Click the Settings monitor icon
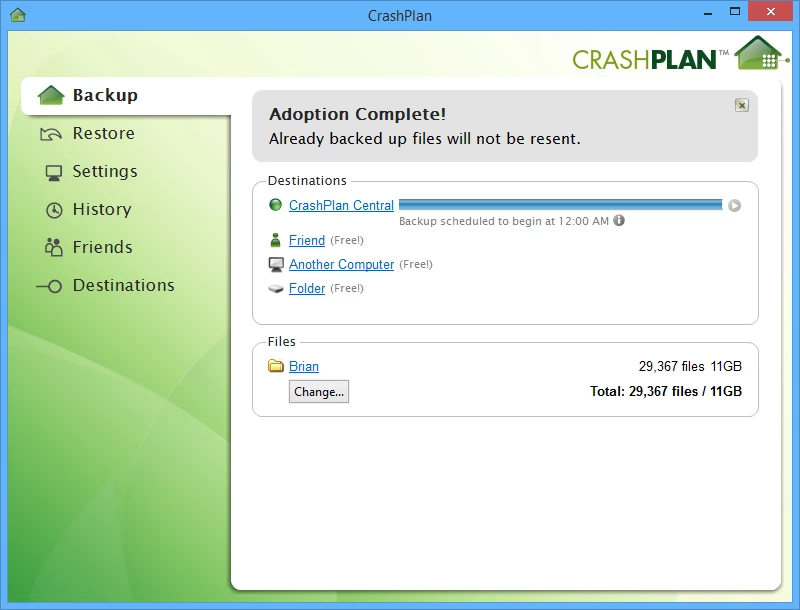 click(54, 173)
